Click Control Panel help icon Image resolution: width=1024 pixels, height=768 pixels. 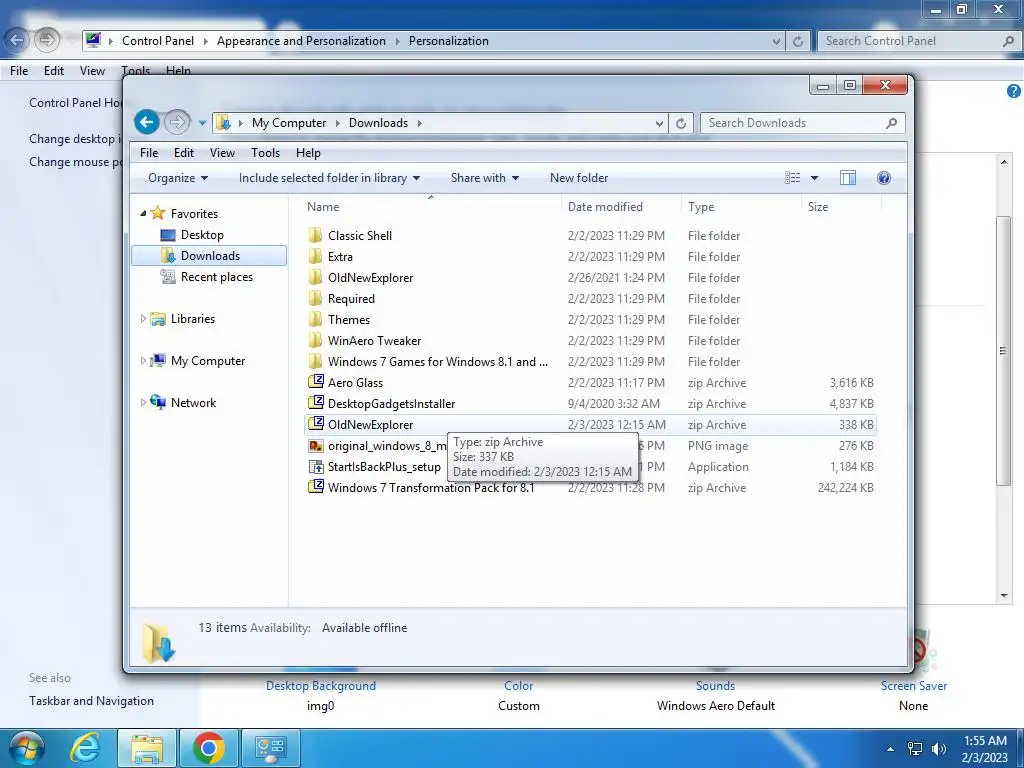(1014, 91)
